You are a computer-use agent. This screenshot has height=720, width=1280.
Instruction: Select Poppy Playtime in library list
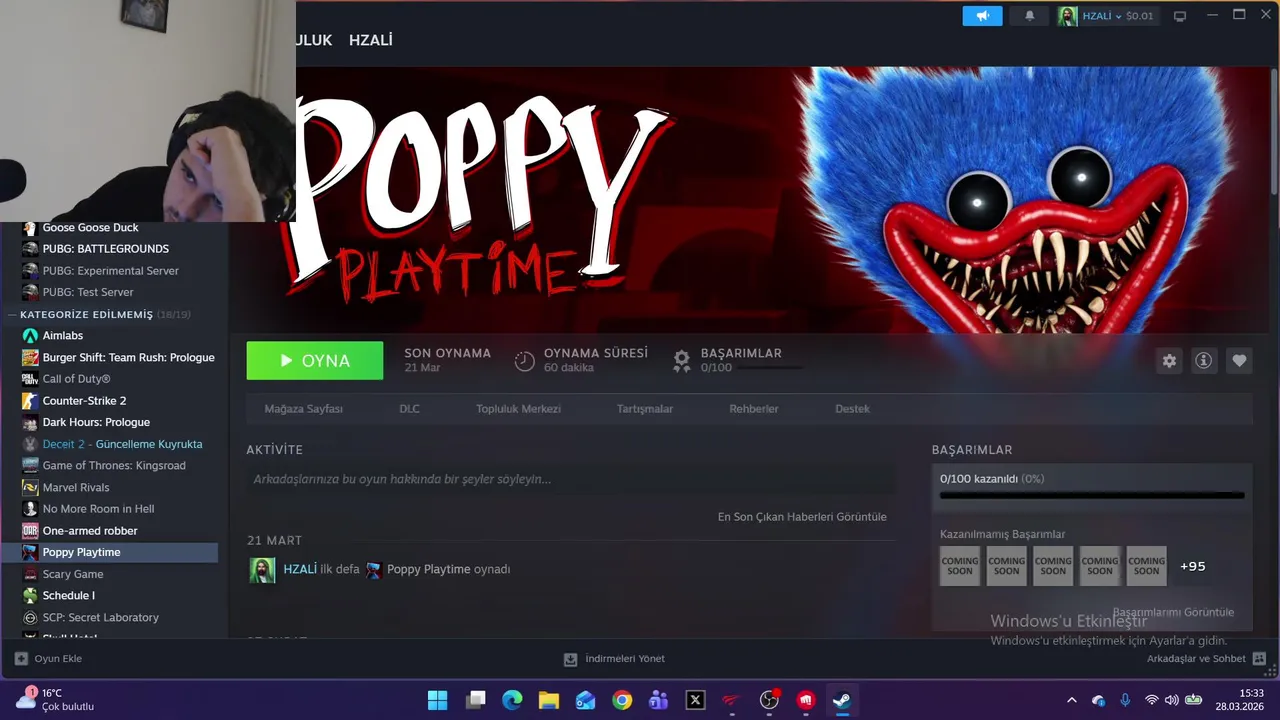pyautogui.click(x=110, y=552)
